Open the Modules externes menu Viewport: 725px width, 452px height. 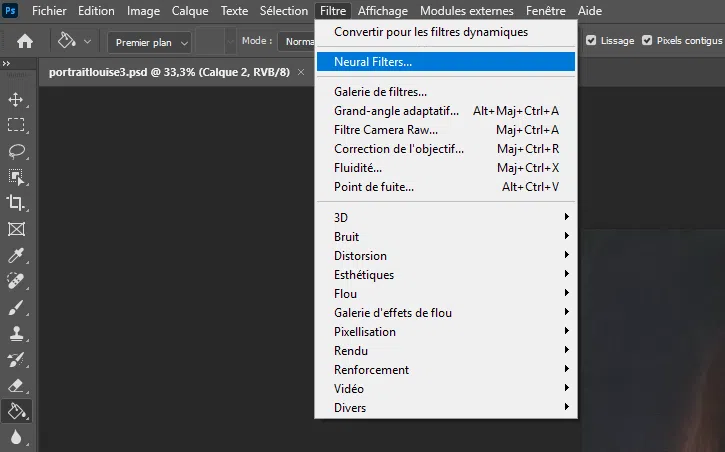tap(467, 11)
